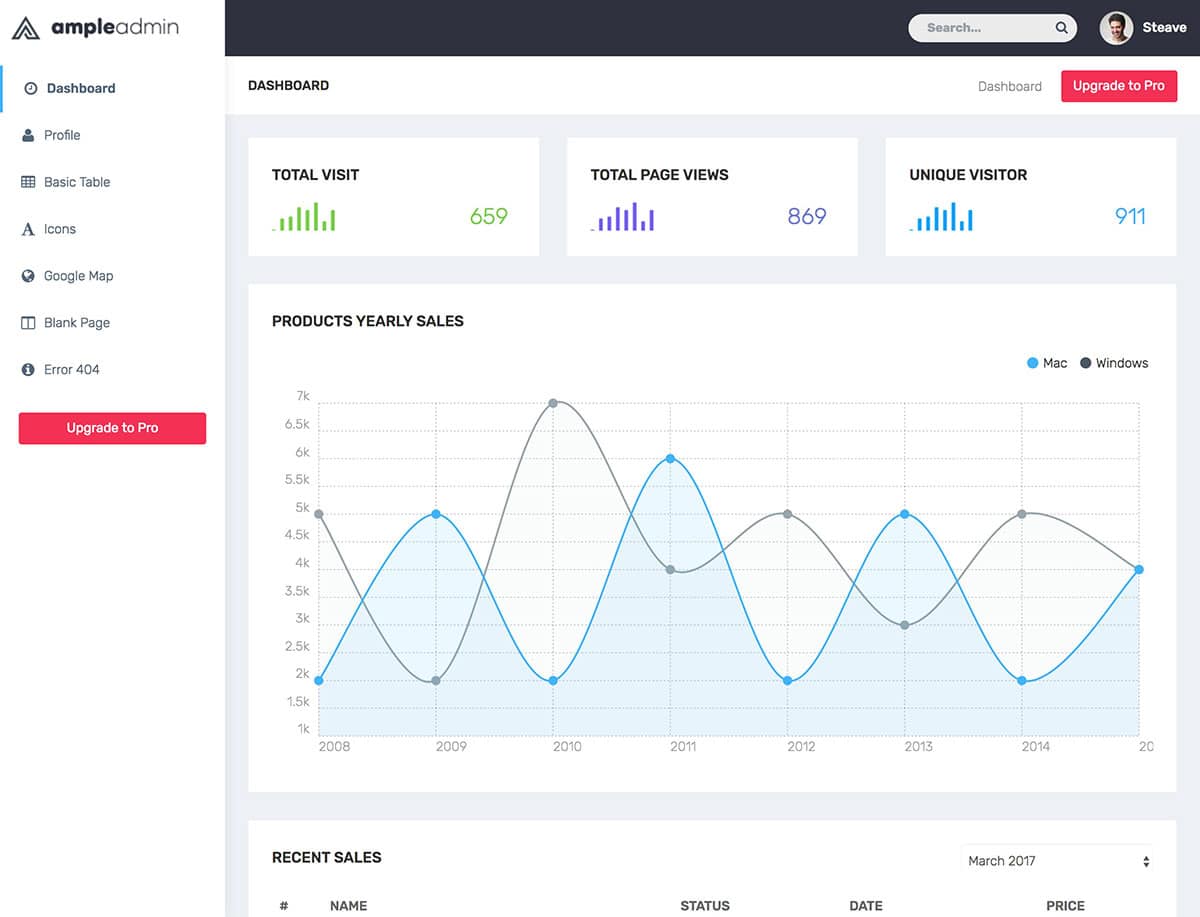1200x917 pixels.
Task: Click the Dashboard clock icon in sidebar
Action: coord(30,89)
